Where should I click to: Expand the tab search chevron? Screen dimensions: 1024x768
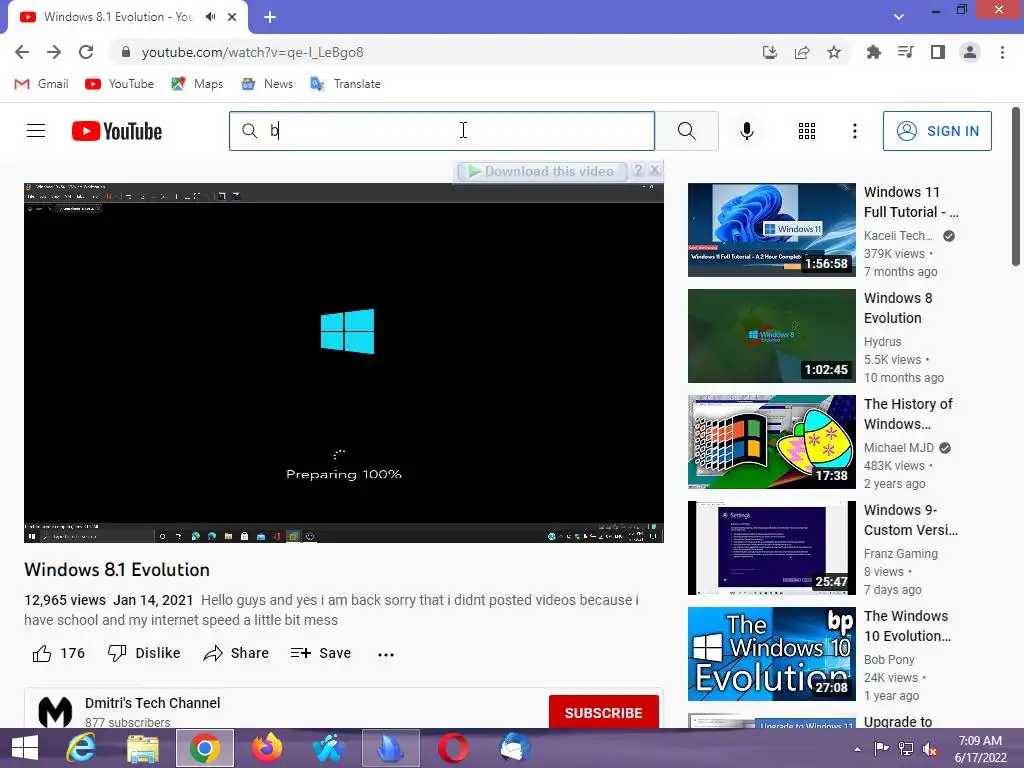[x=899, y=17]
